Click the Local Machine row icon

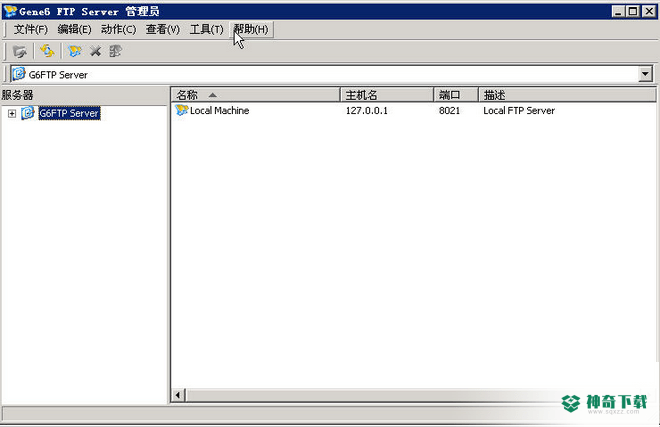pos(181,110)
